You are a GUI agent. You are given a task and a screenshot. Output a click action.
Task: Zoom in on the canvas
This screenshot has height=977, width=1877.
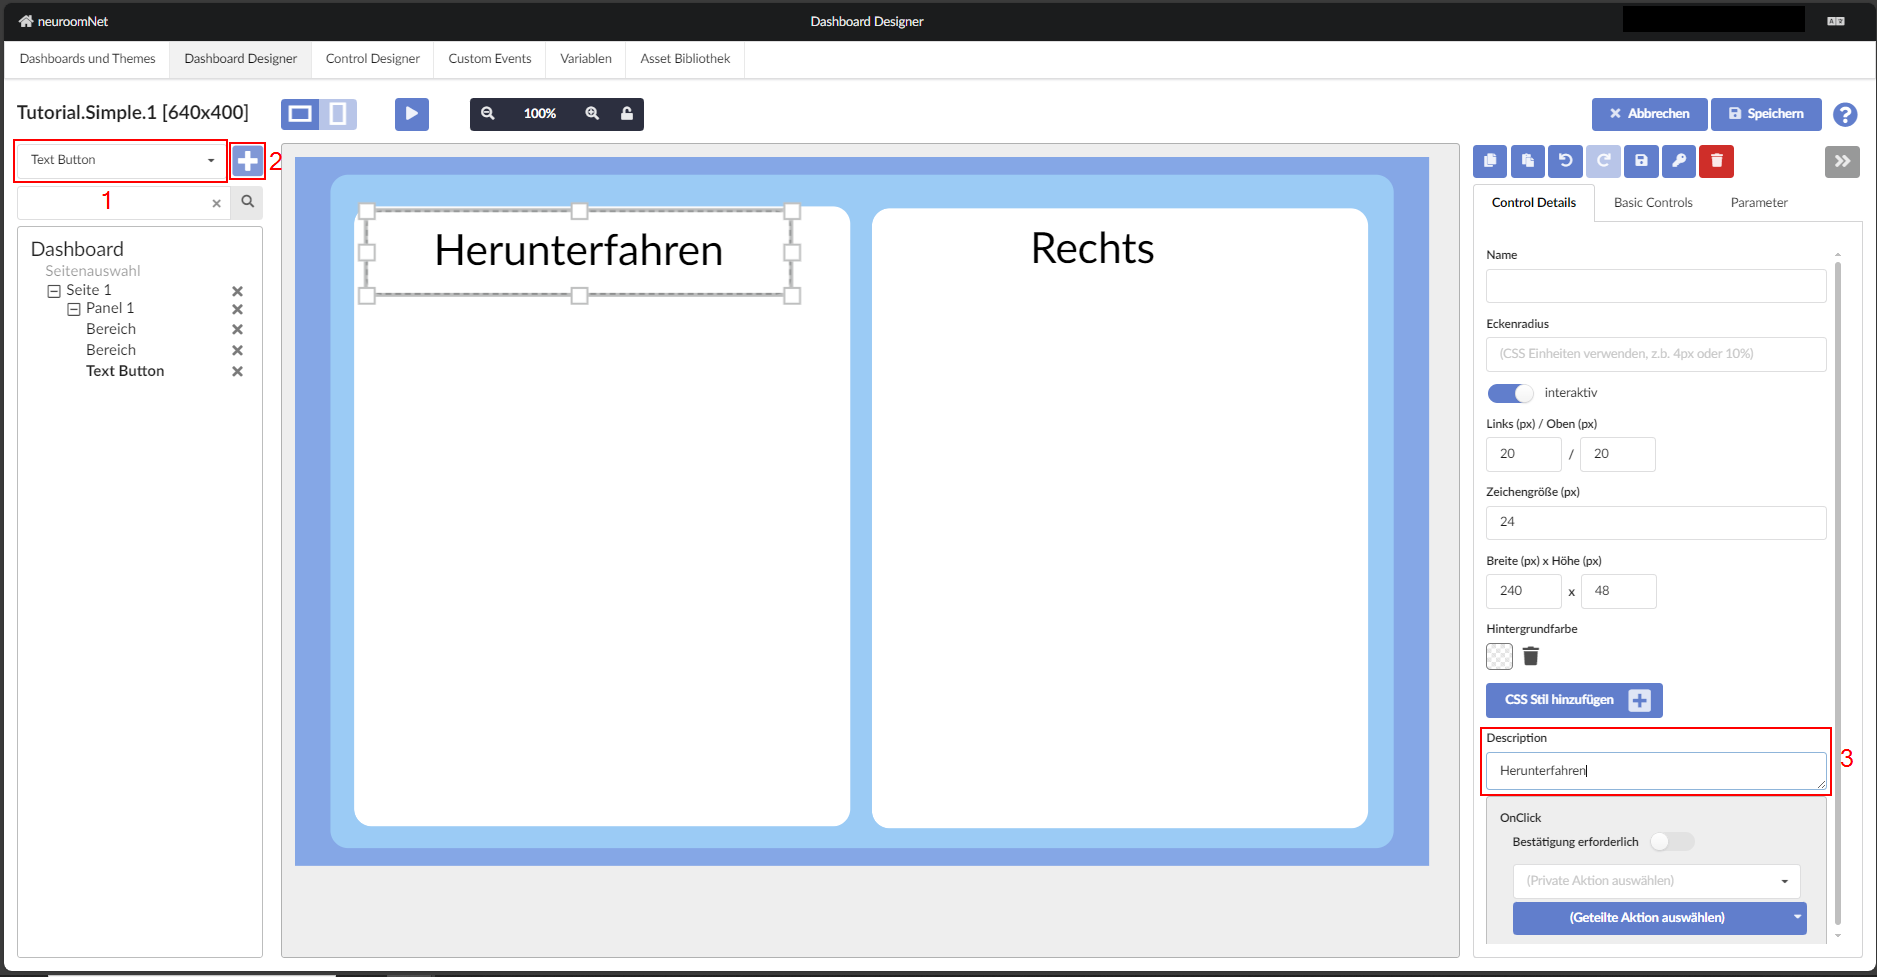(x=592, y=114)
